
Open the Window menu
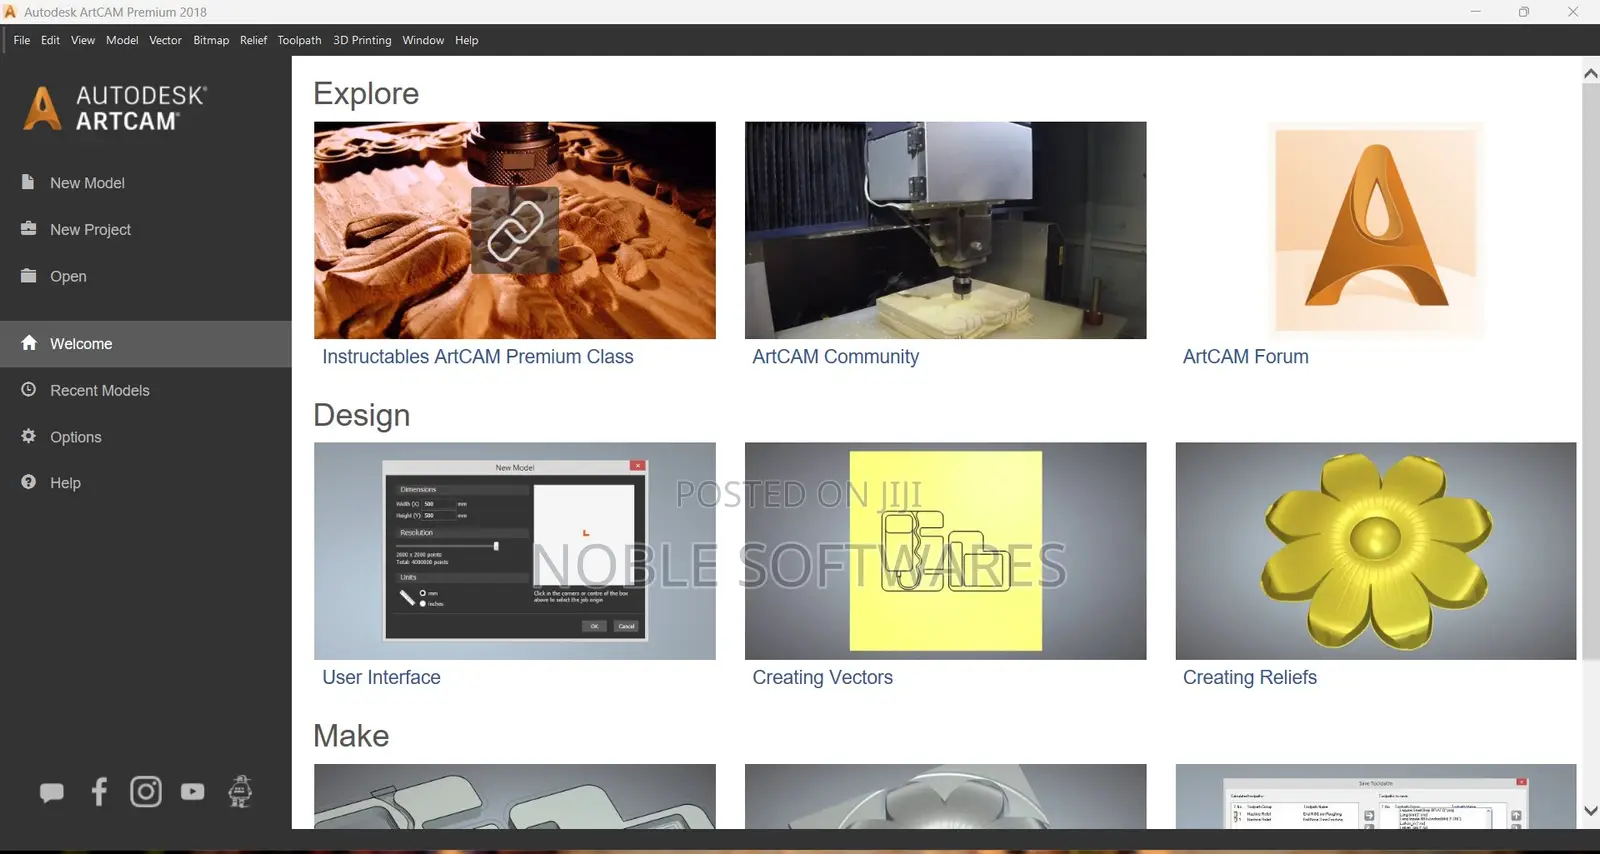pos(423,40)
